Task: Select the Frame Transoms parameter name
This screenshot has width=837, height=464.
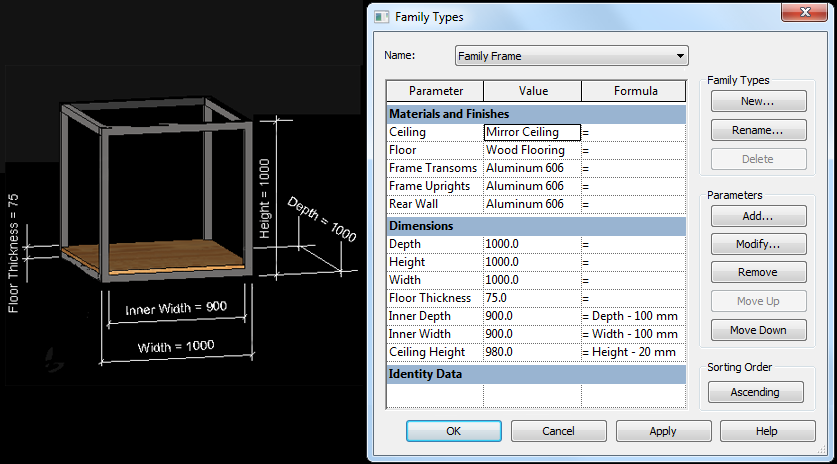Action: pyautogui.click(x=435, y=168)
